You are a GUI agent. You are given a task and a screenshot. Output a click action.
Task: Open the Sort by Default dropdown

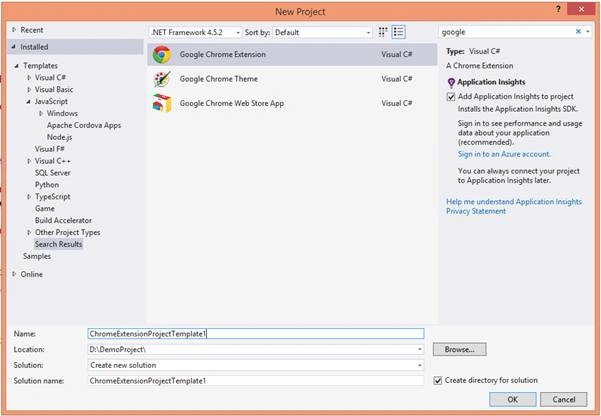[x=322, y=33]
